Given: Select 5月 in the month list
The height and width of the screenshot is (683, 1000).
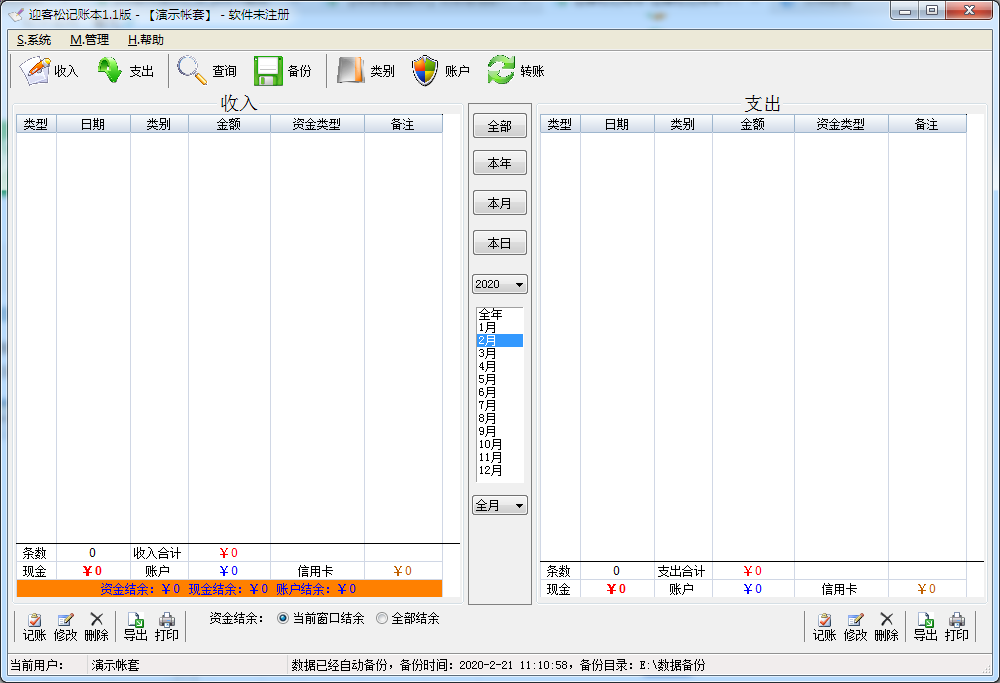Looking at the screenshot, I should pyautogui.click(x=500, y=379).
